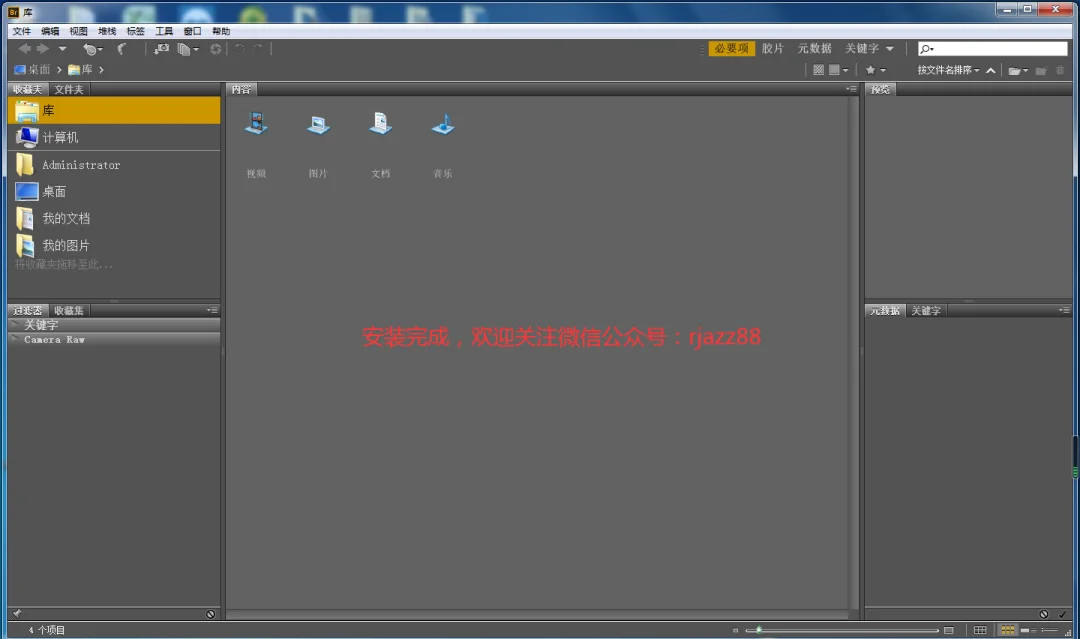
Task: Switch to the 收藏夹 tab
Action: point(28,90)
